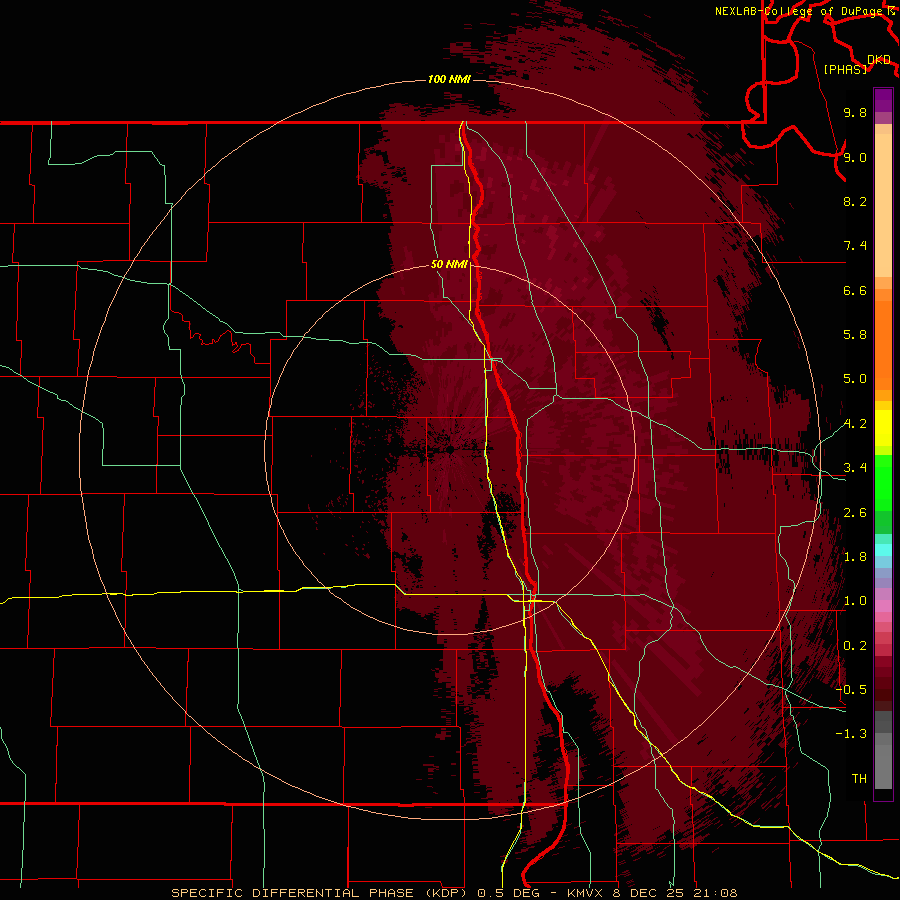Click the TH label on the color scale
Screen dimensions: 900x900
coord(859,779)
